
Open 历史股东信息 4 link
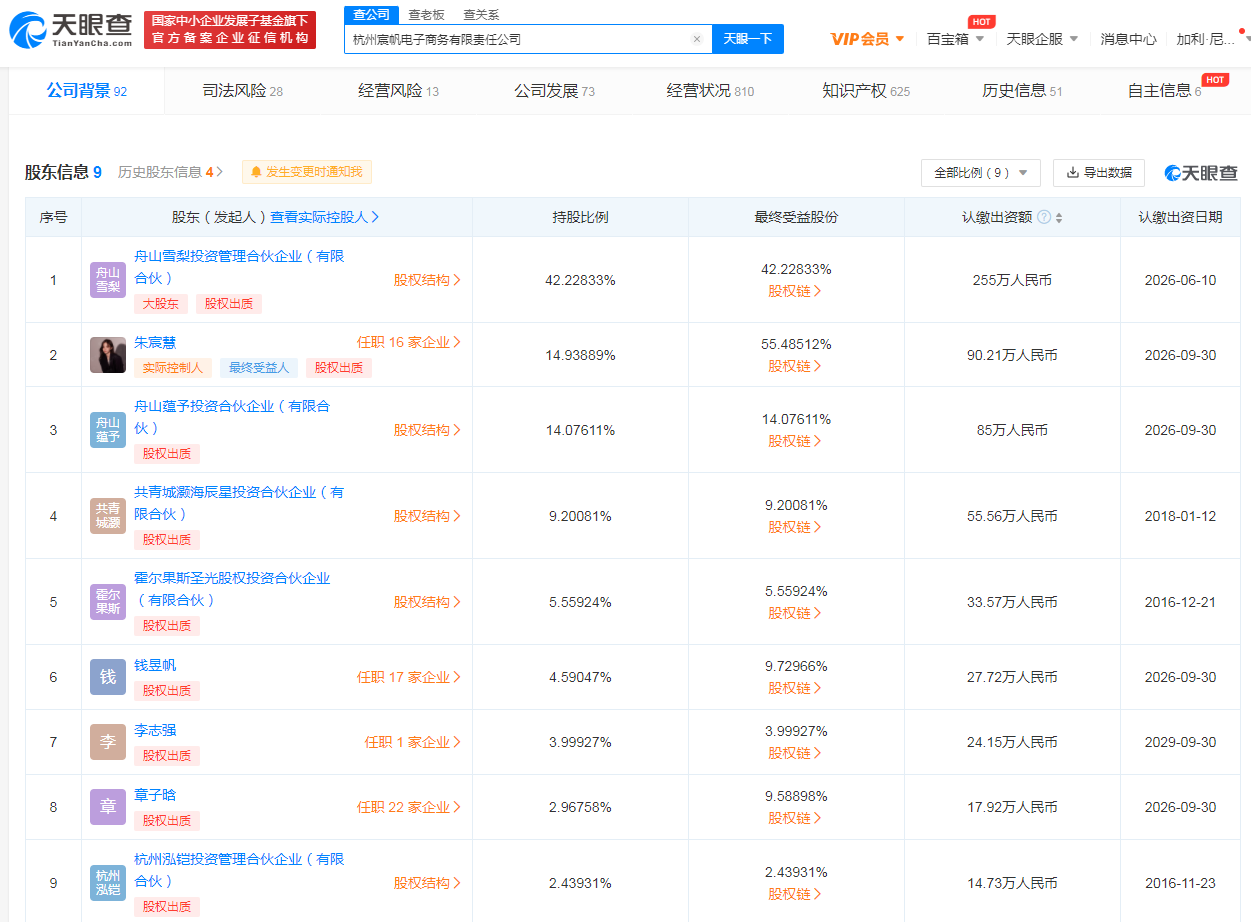(x=170, y=172)
